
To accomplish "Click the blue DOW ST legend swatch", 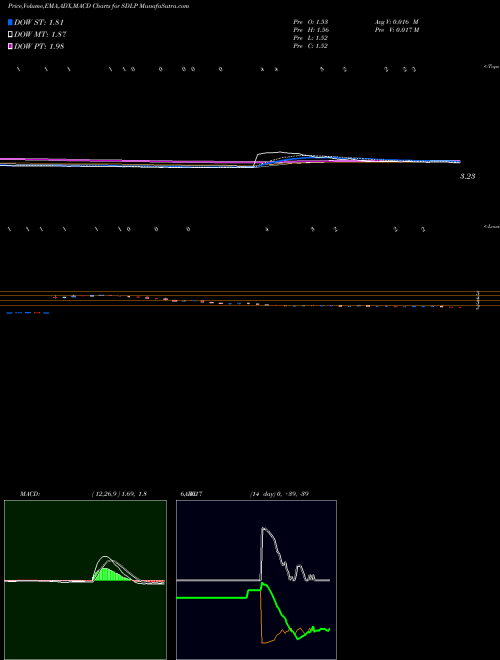I will click(x=10, y=22).
